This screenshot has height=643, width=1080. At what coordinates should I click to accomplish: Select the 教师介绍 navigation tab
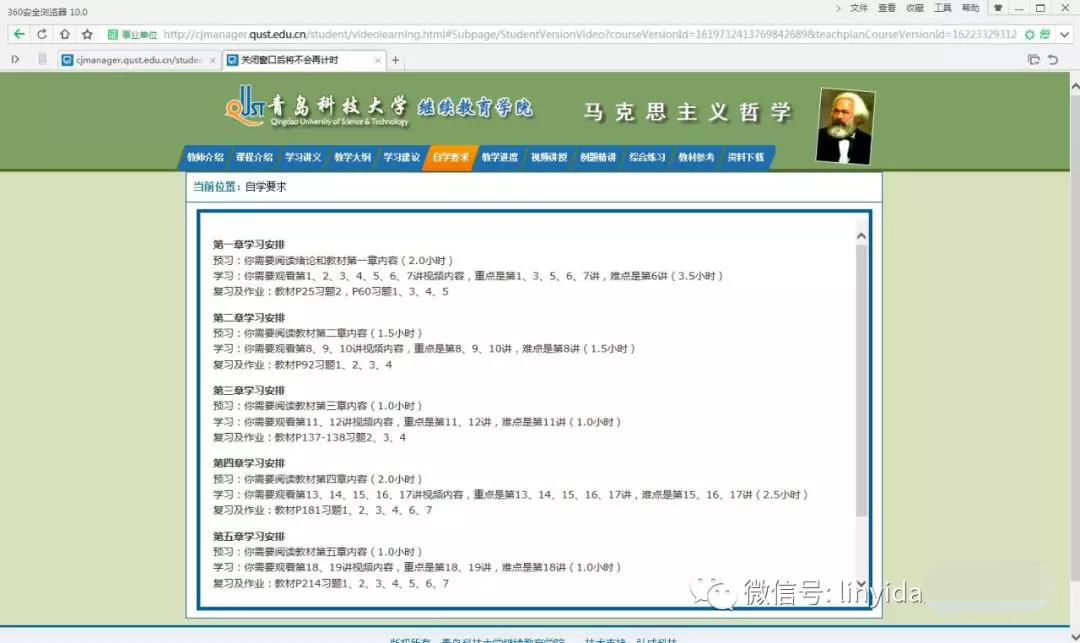205,157
